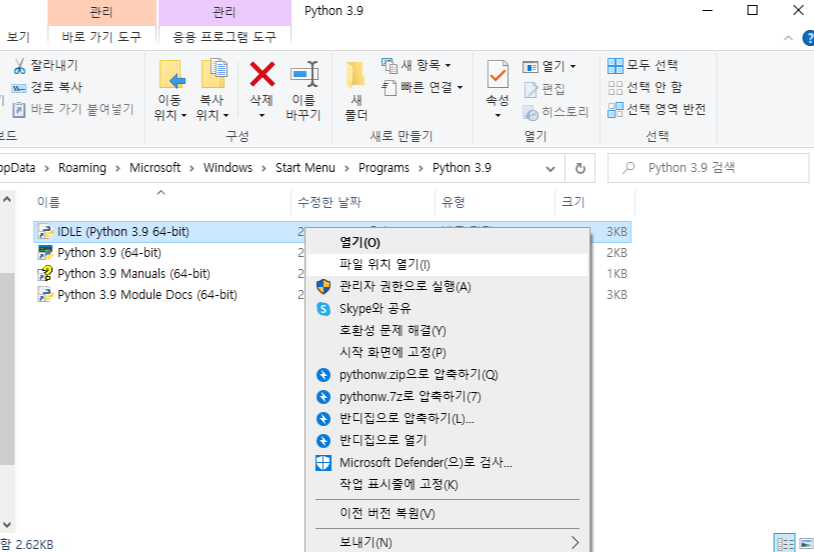This screenshot has height=552, width=814.
Task: Click Invert selection (선택 영역 반전)
Action: [657, 109]
